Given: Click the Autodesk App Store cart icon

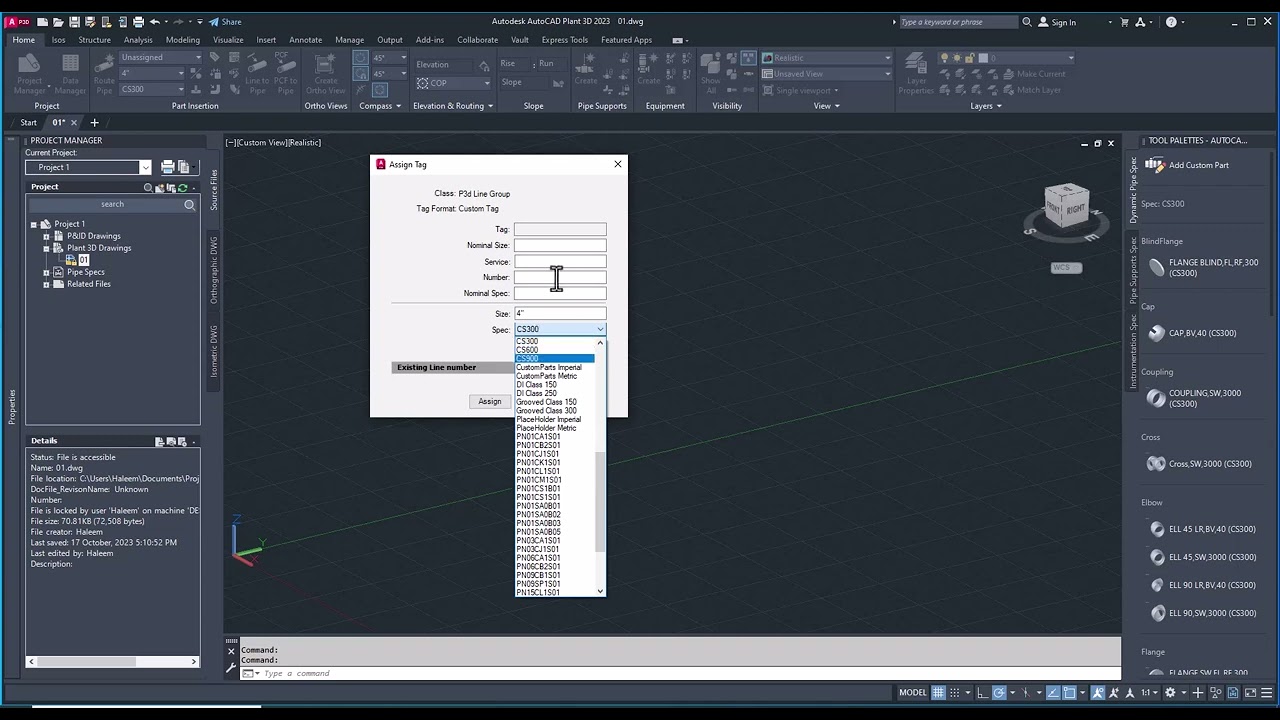Looking at the screenshot, I should [x=1127, y=22].
